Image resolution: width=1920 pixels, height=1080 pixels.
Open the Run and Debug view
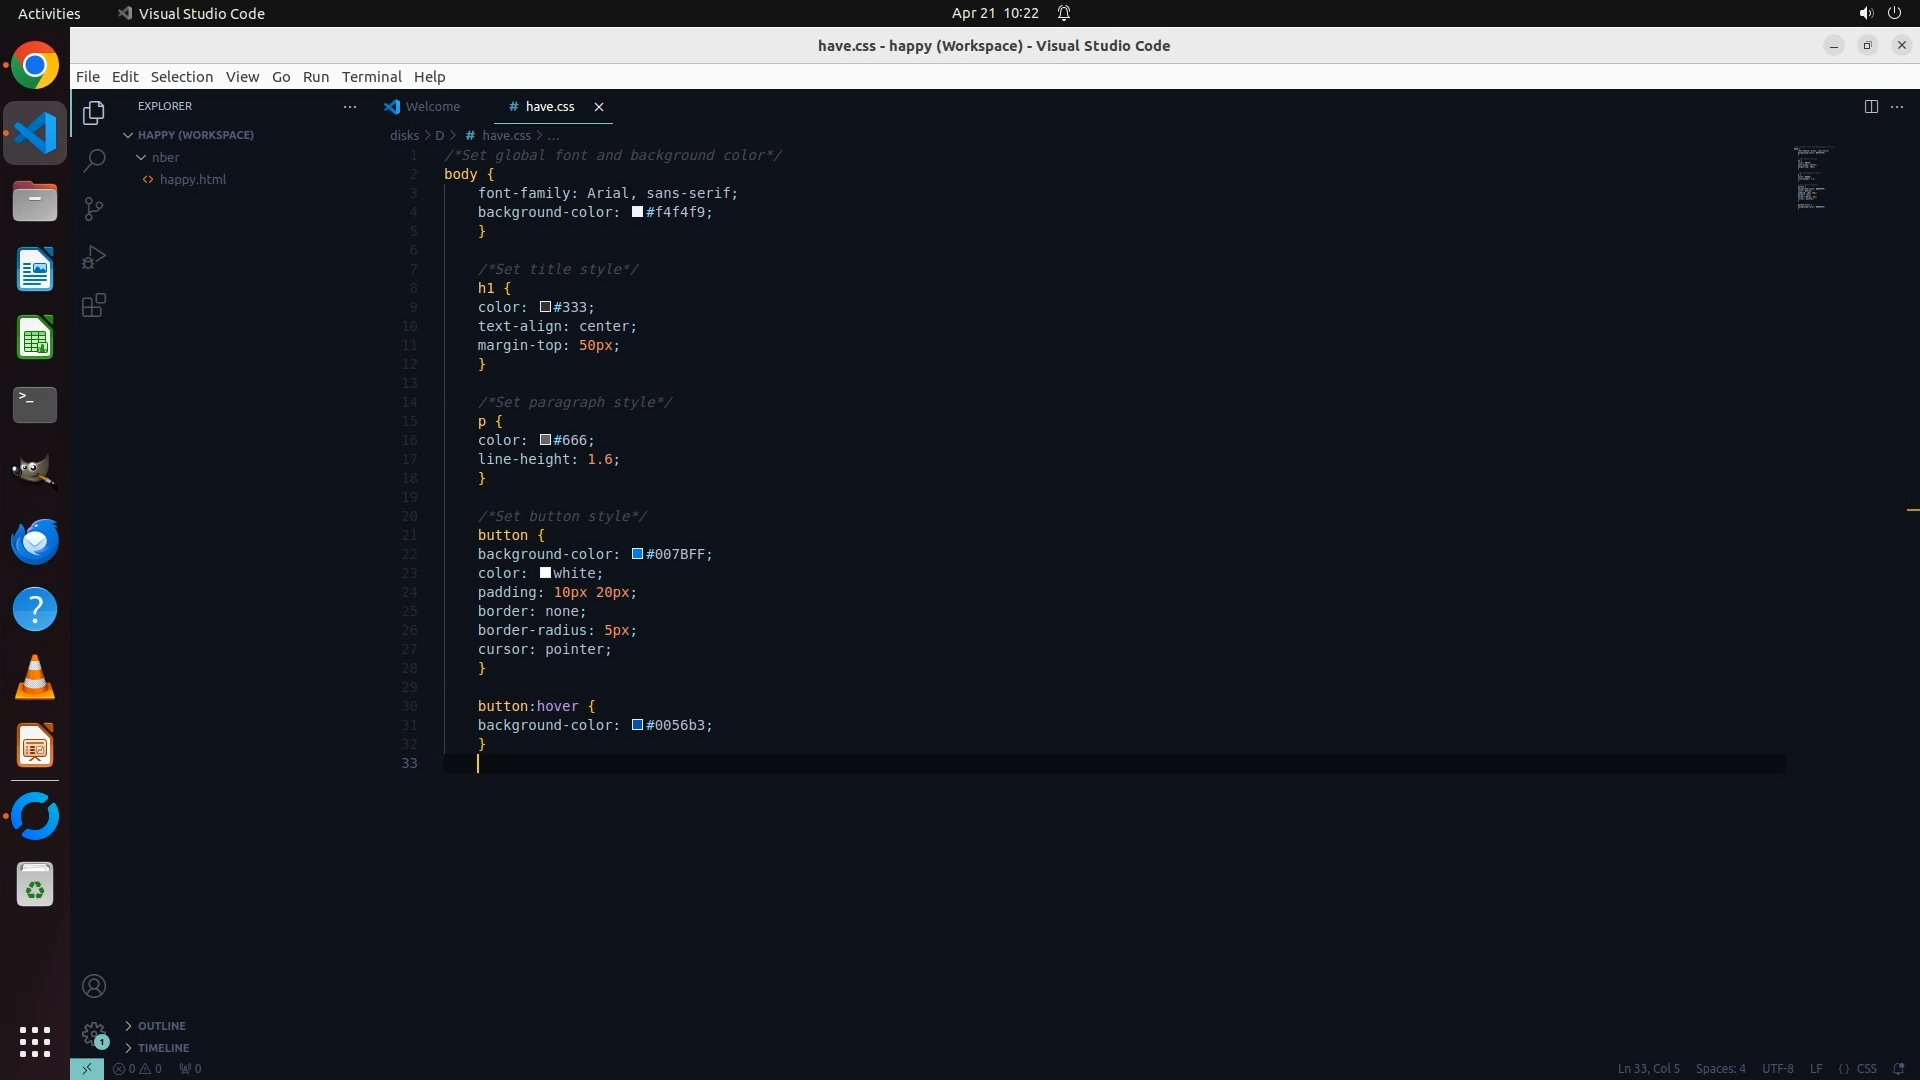pos(94,257)
